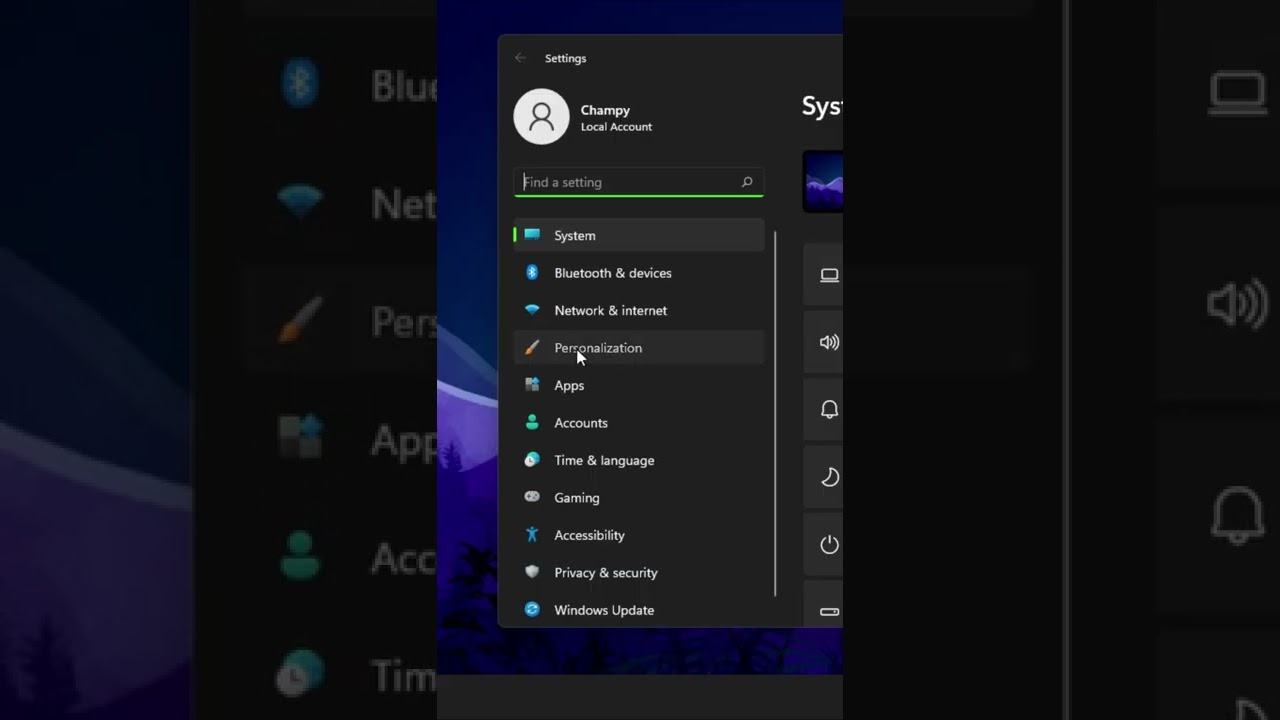Open Time & language settings

(639, 460)
